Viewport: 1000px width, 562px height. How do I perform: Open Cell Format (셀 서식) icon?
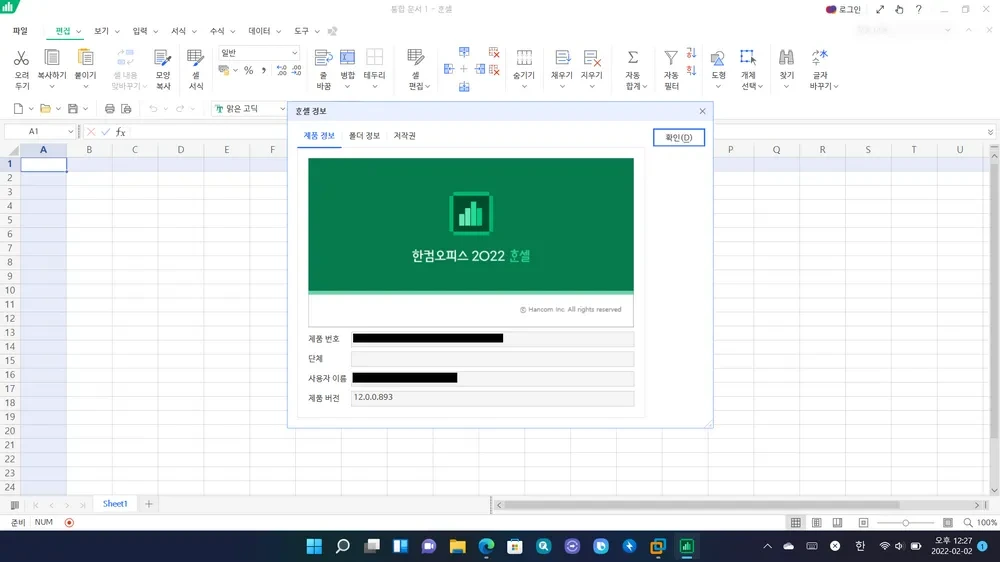click(195, 57)
